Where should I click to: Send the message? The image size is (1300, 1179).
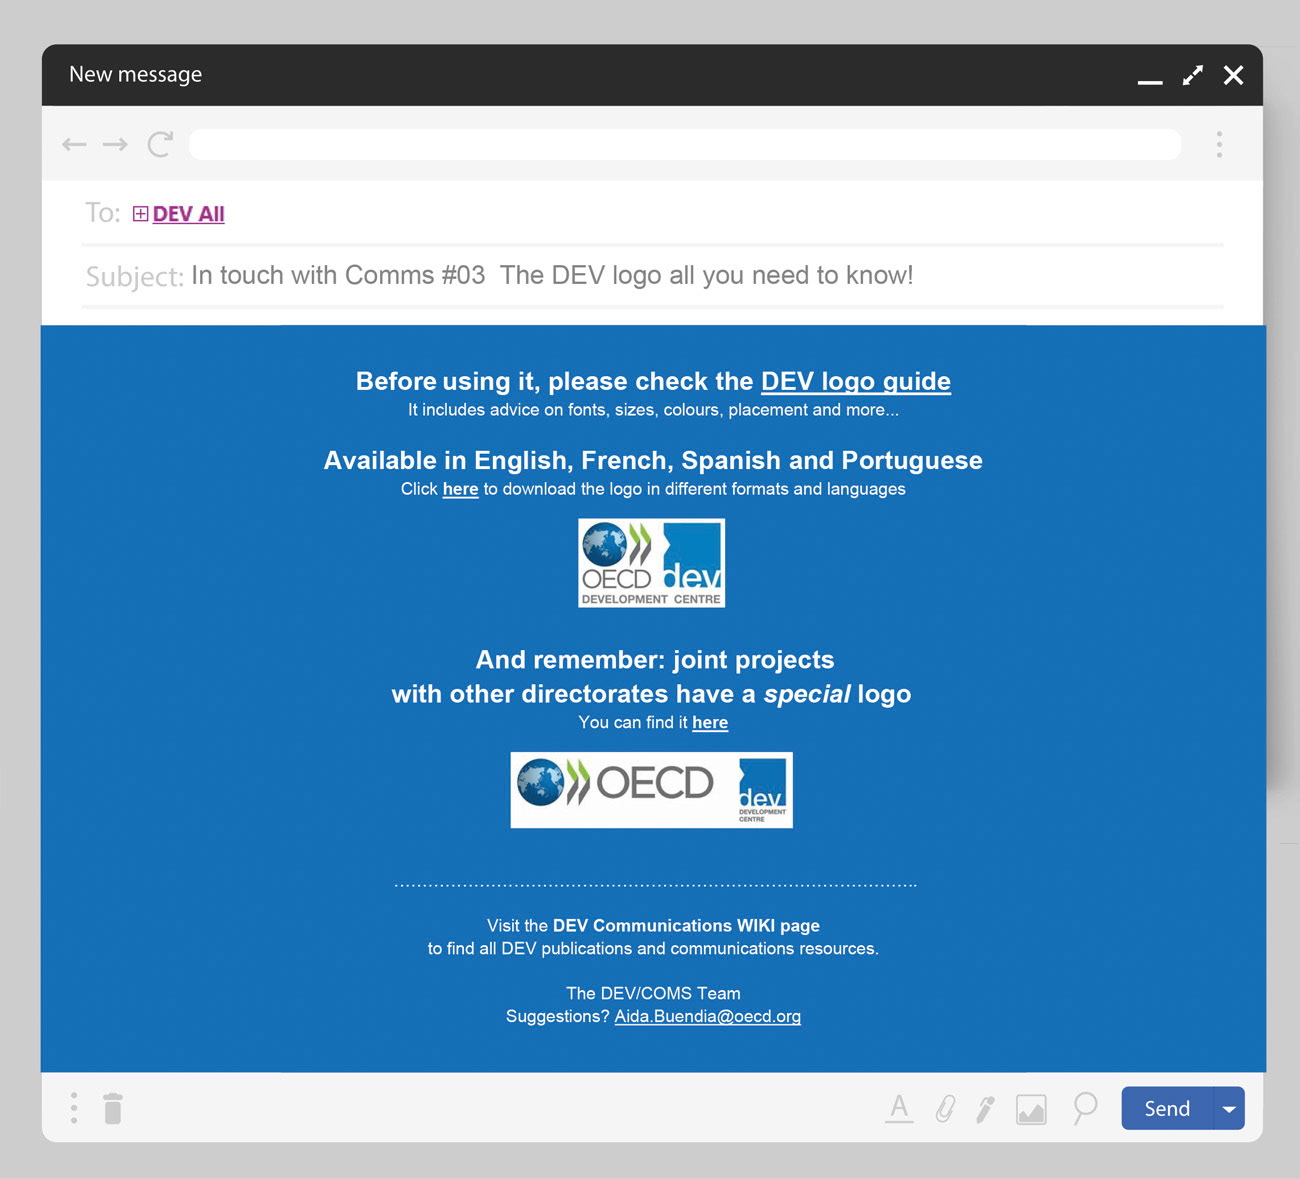[x=1167, y=1108]
